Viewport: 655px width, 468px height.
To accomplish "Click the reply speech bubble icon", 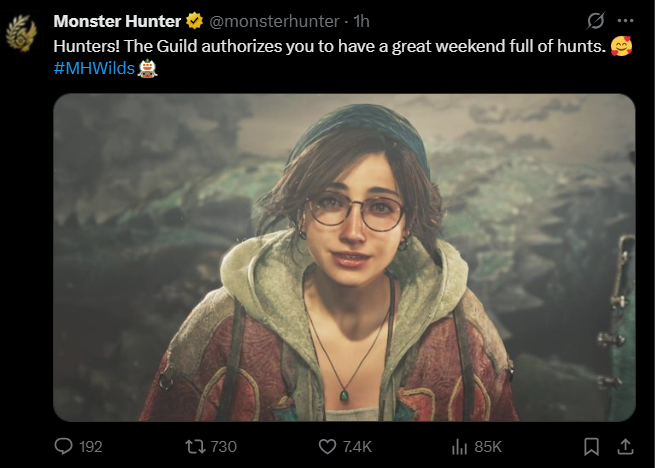I will click(x=62, y=446).
